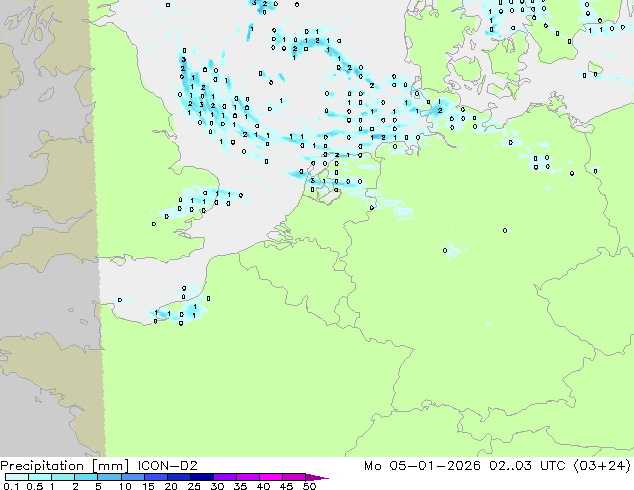Select the magenta swatch between 40 and 45
Viewport: 634px width, 490px height.
(271, 477)
